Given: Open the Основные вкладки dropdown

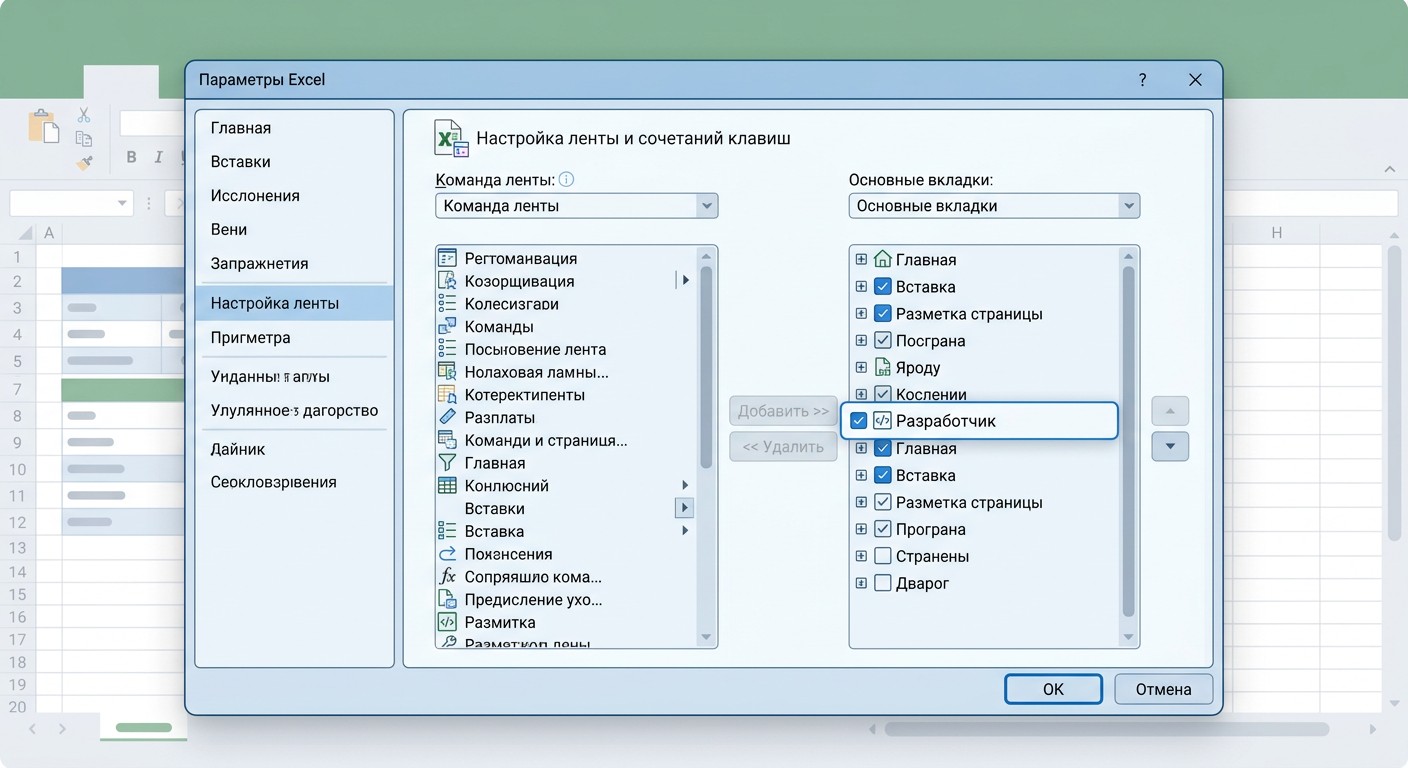Looking at the screenshot, I should (x=1129, y=206).
